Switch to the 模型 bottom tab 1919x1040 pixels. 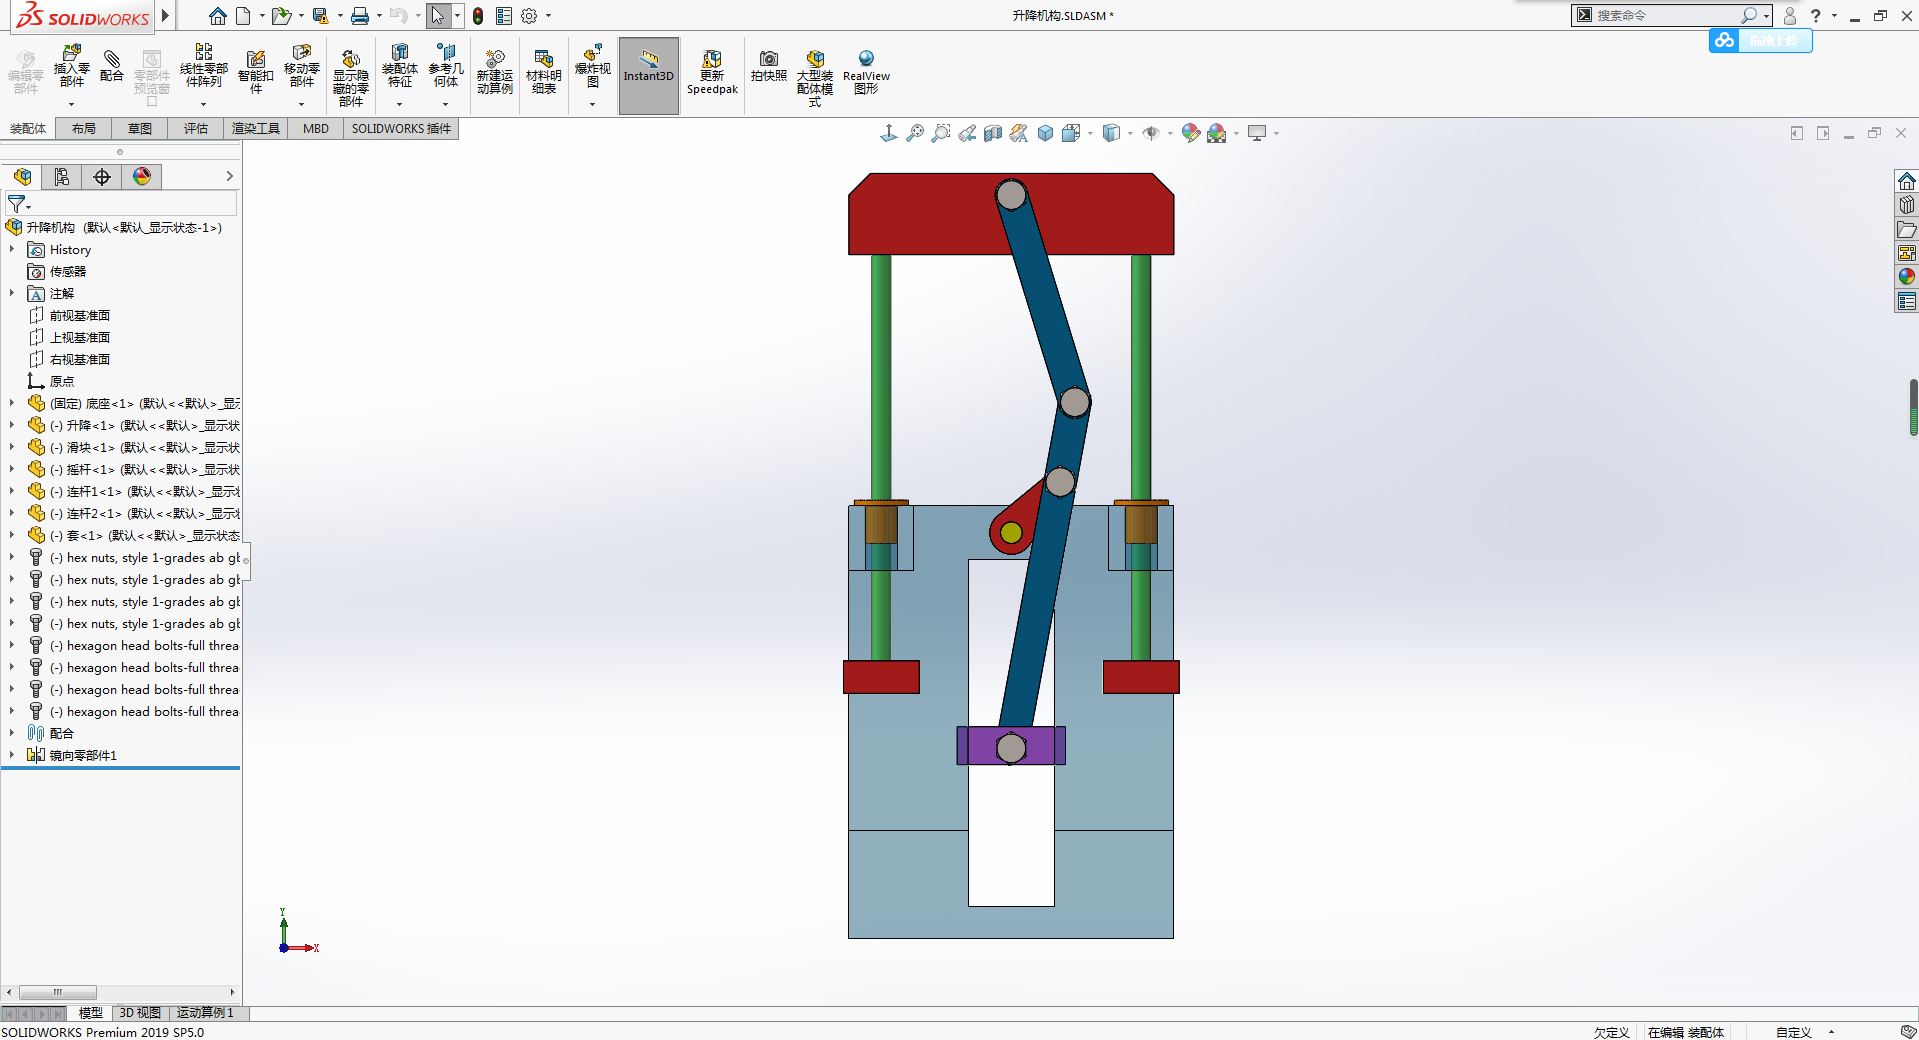(91, 1013)
